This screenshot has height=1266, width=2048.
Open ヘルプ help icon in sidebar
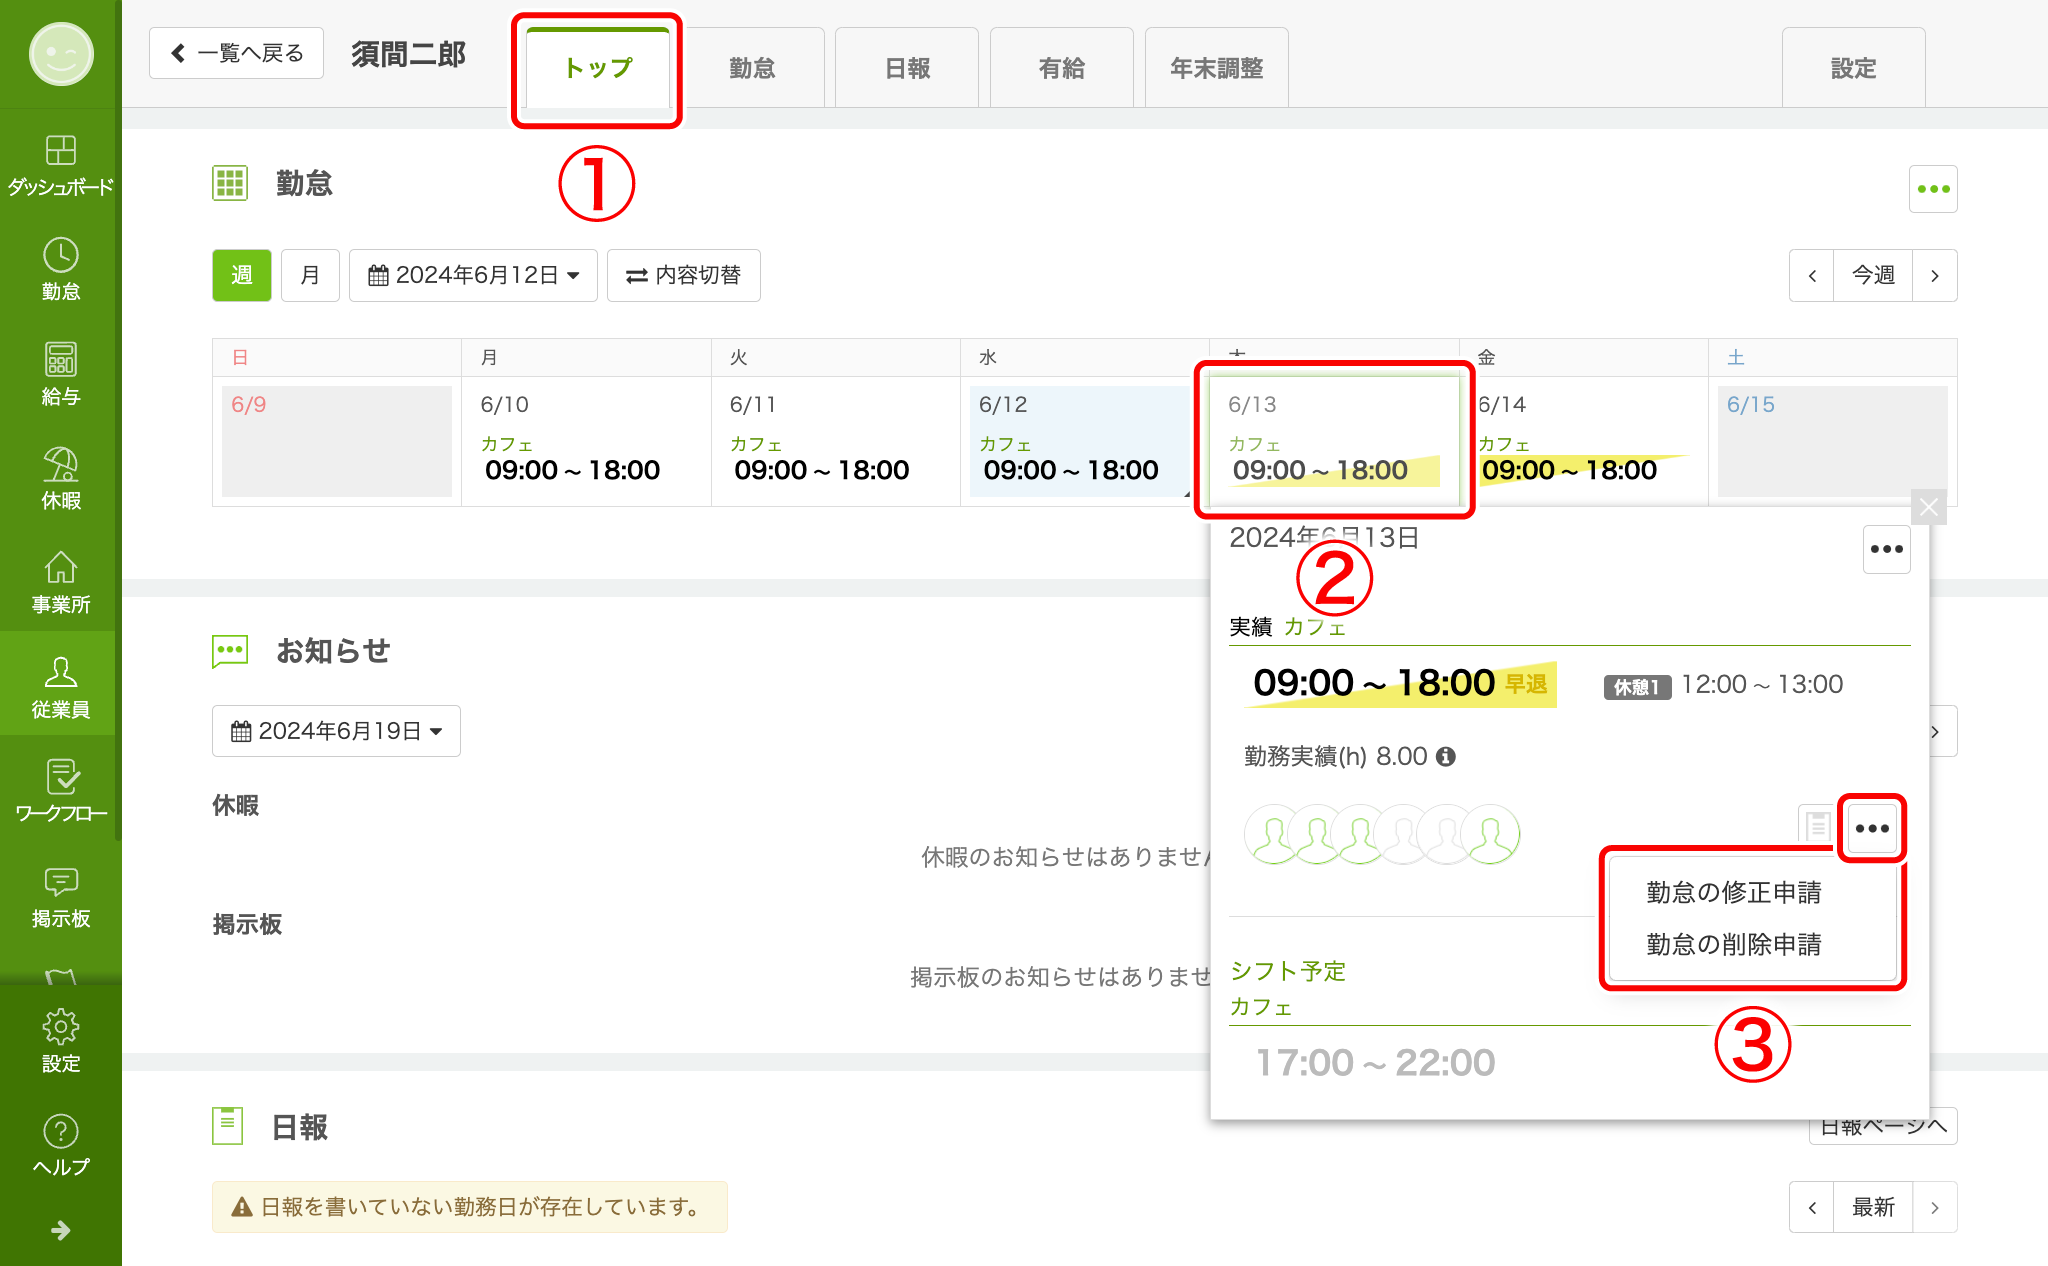[x=60, y=1146]
